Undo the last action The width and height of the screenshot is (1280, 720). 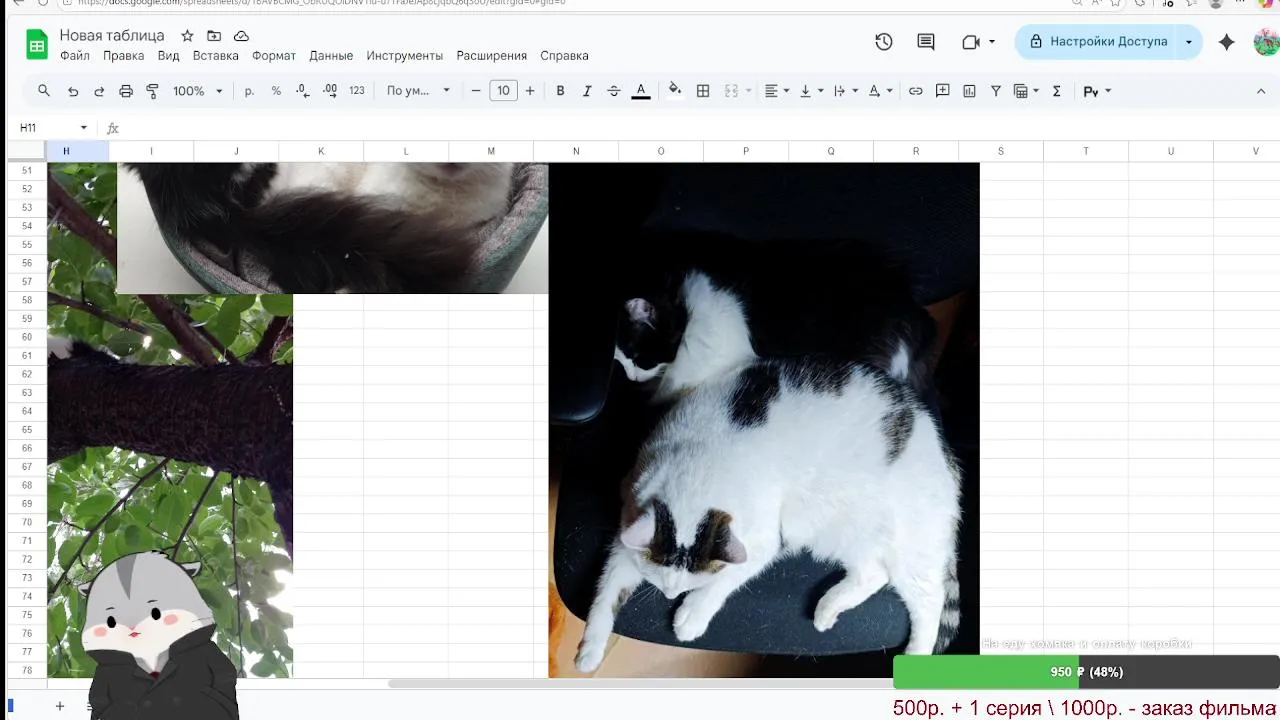click(x=73, y=91)
